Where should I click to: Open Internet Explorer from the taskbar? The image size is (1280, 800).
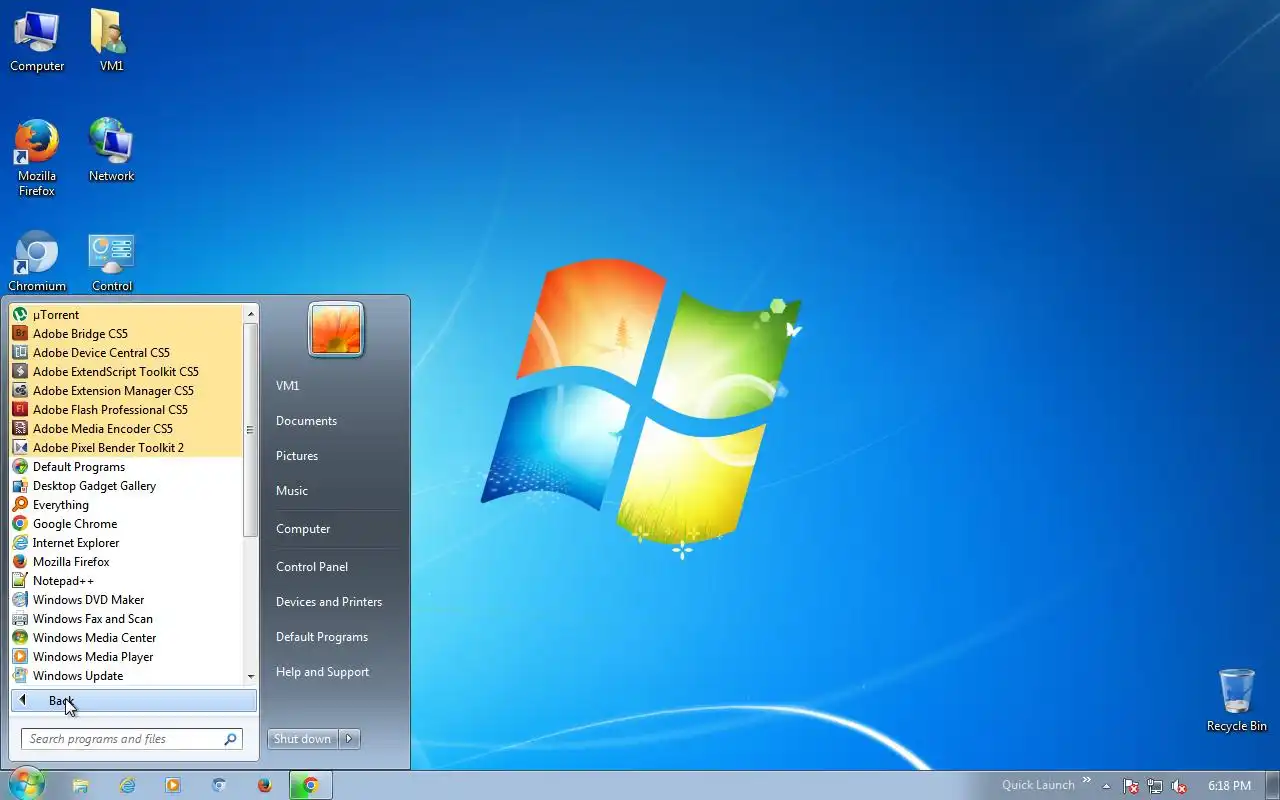(x=127, y=785)
